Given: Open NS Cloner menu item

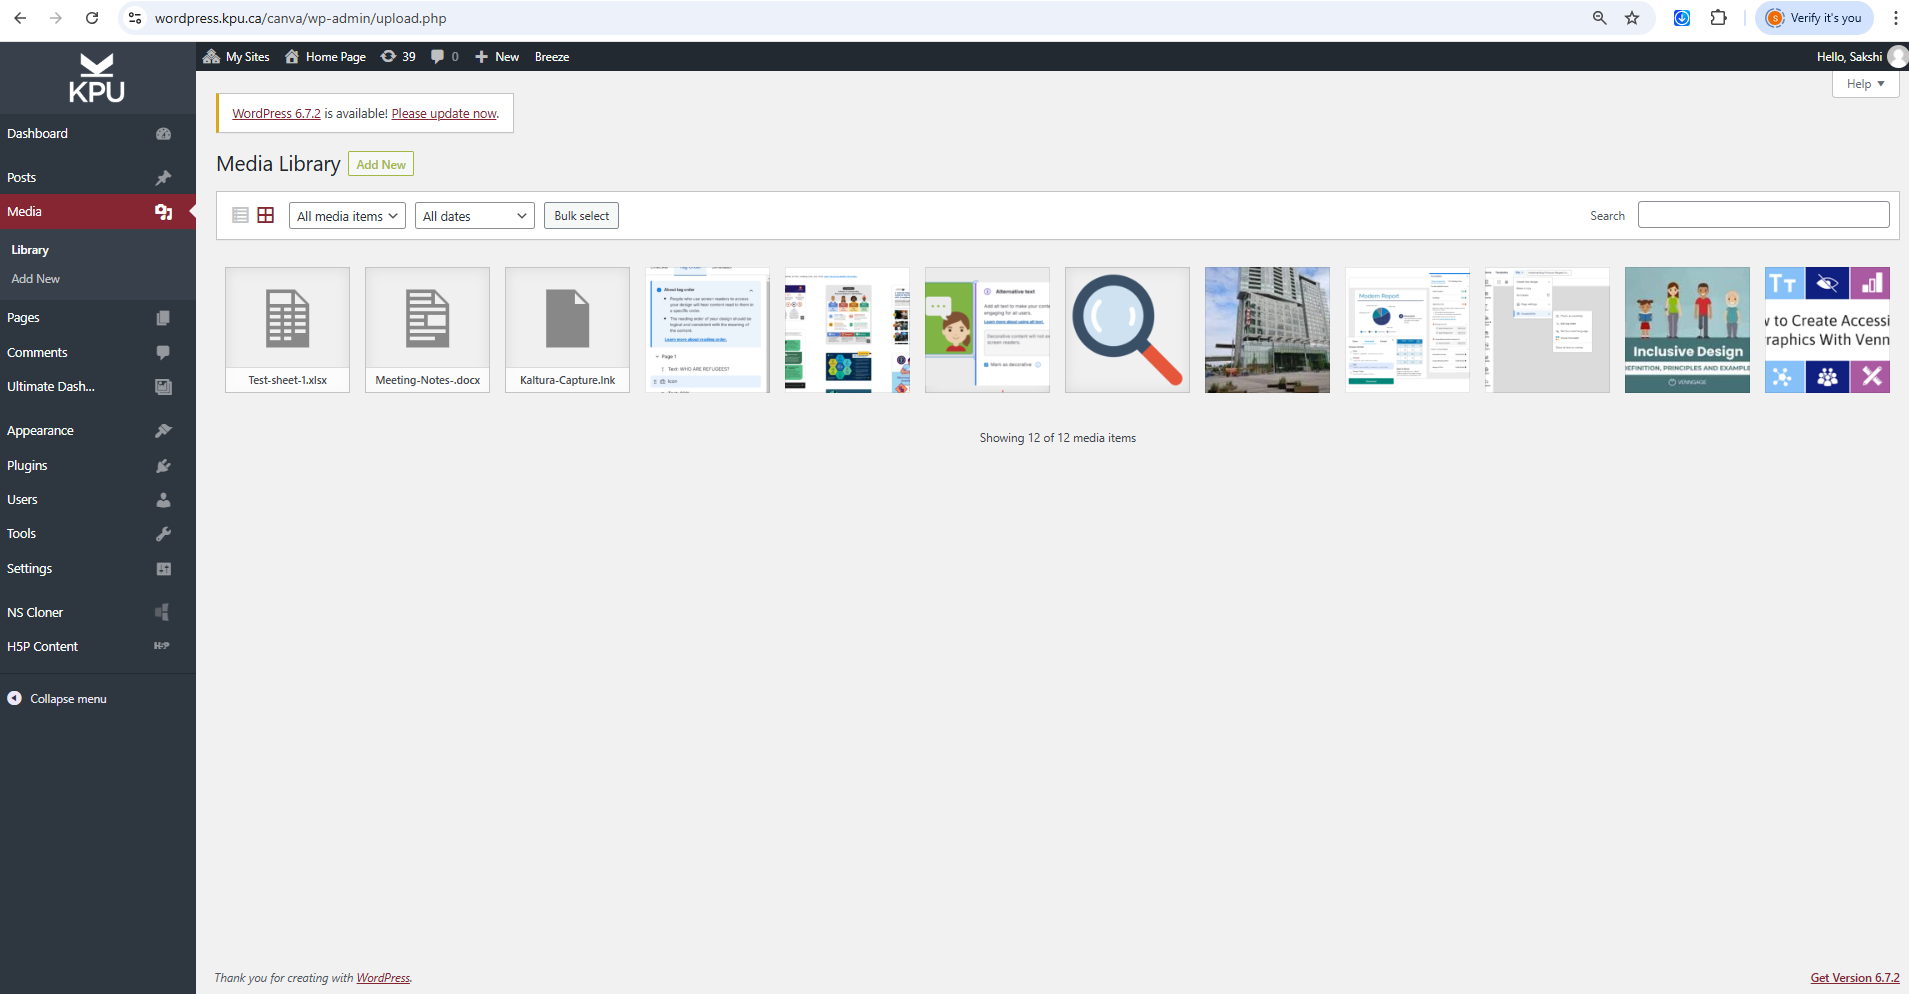Looking at the screenshot, I should click(35, 613).
